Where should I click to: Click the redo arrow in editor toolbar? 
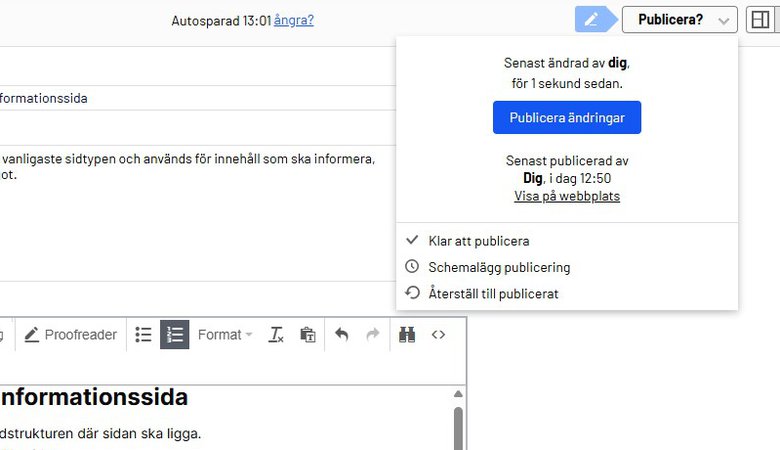pyautogui.click(x=373, y=335)
